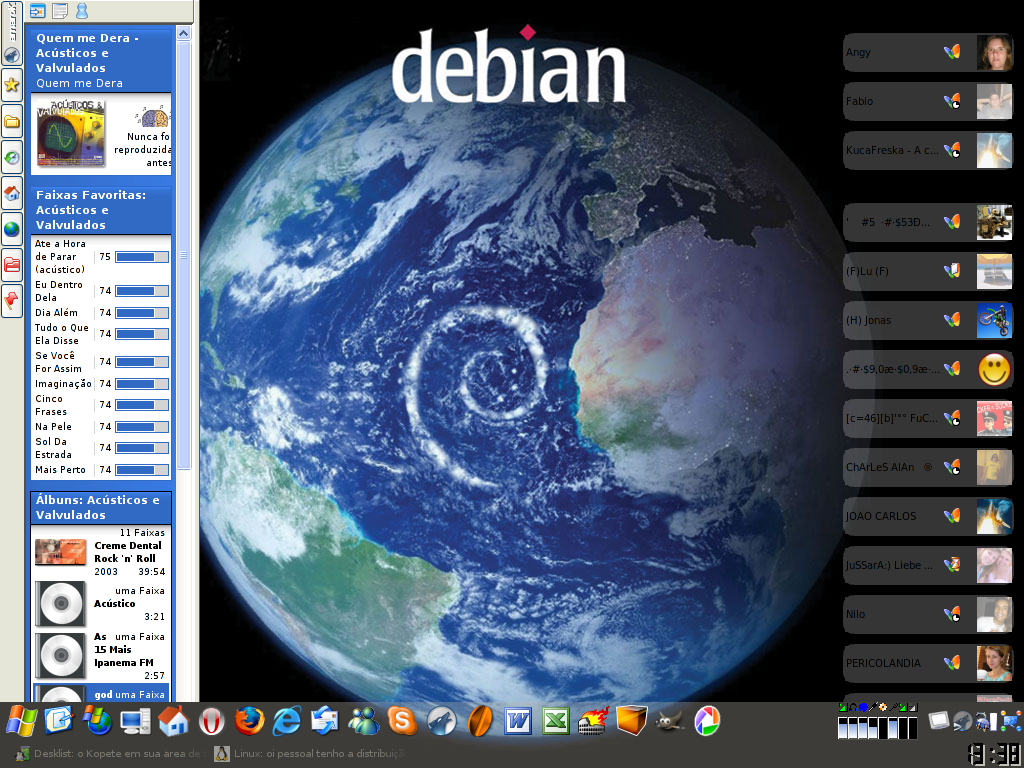1024x768 pixels.
Task: Select the track Dia Além
Action: tap(56, 313)
